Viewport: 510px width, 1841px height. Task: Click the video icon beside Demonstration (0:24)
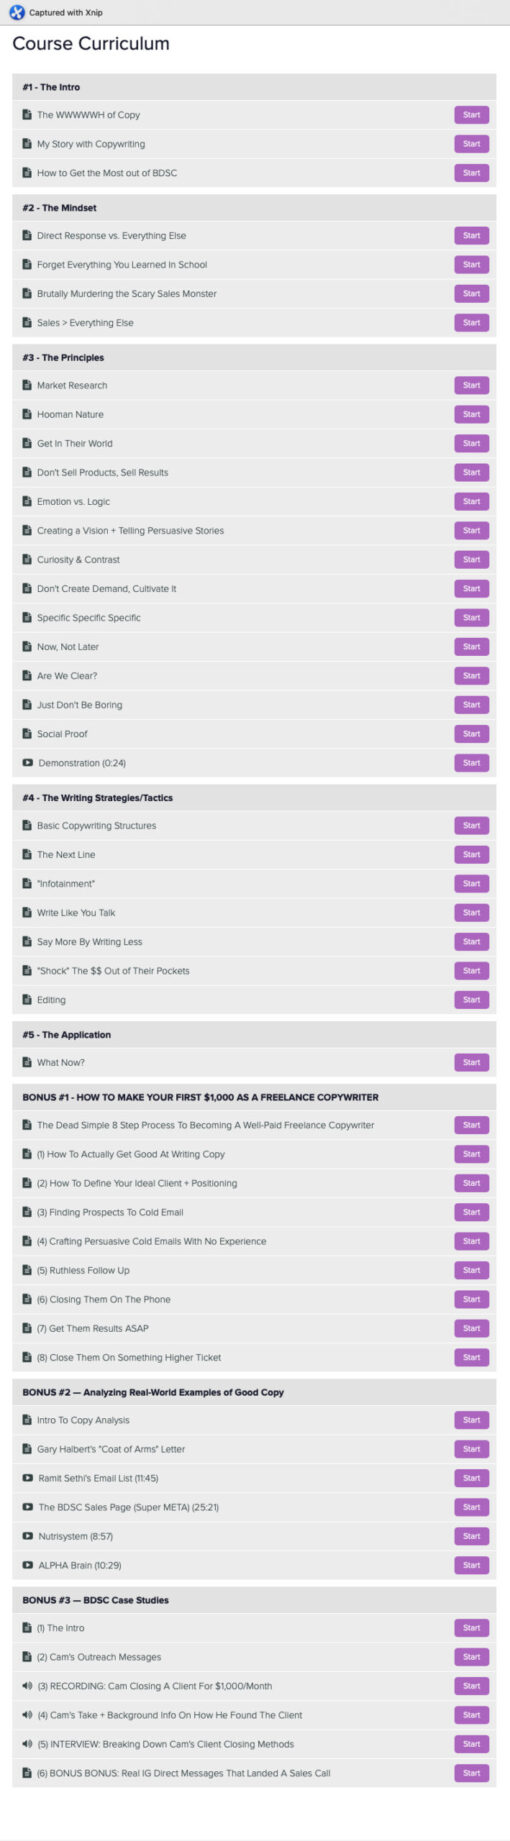(x=28, y=763)
